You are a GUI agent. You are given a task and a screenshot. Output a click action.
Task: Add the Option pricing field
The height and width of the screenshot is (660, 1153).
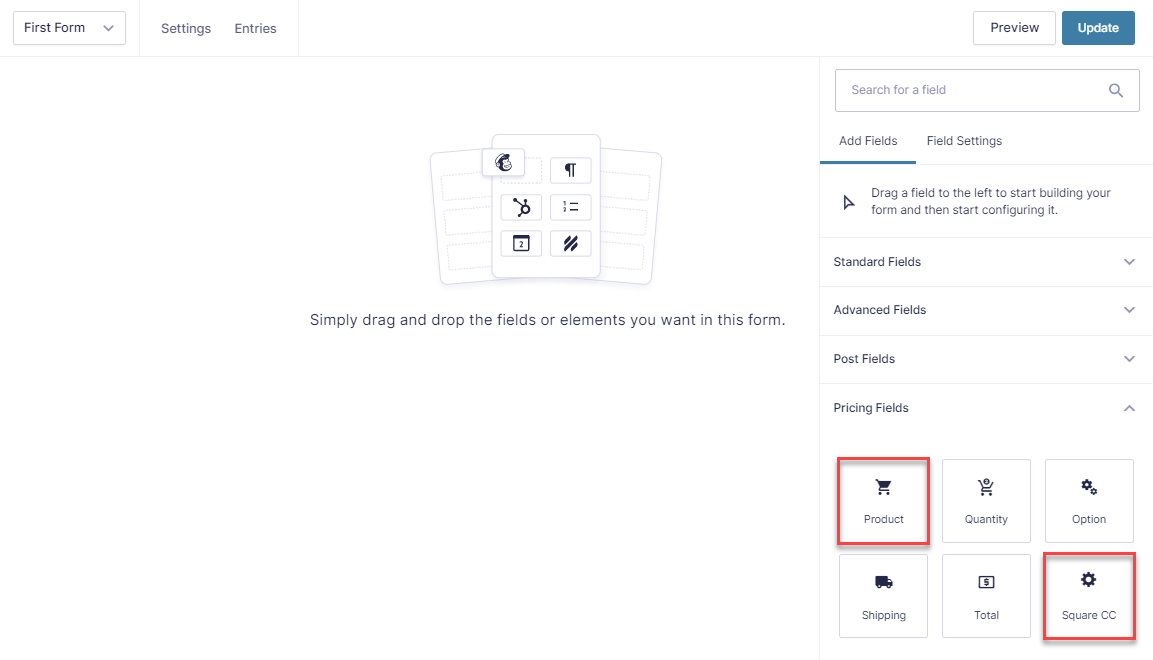[1089, 501]
